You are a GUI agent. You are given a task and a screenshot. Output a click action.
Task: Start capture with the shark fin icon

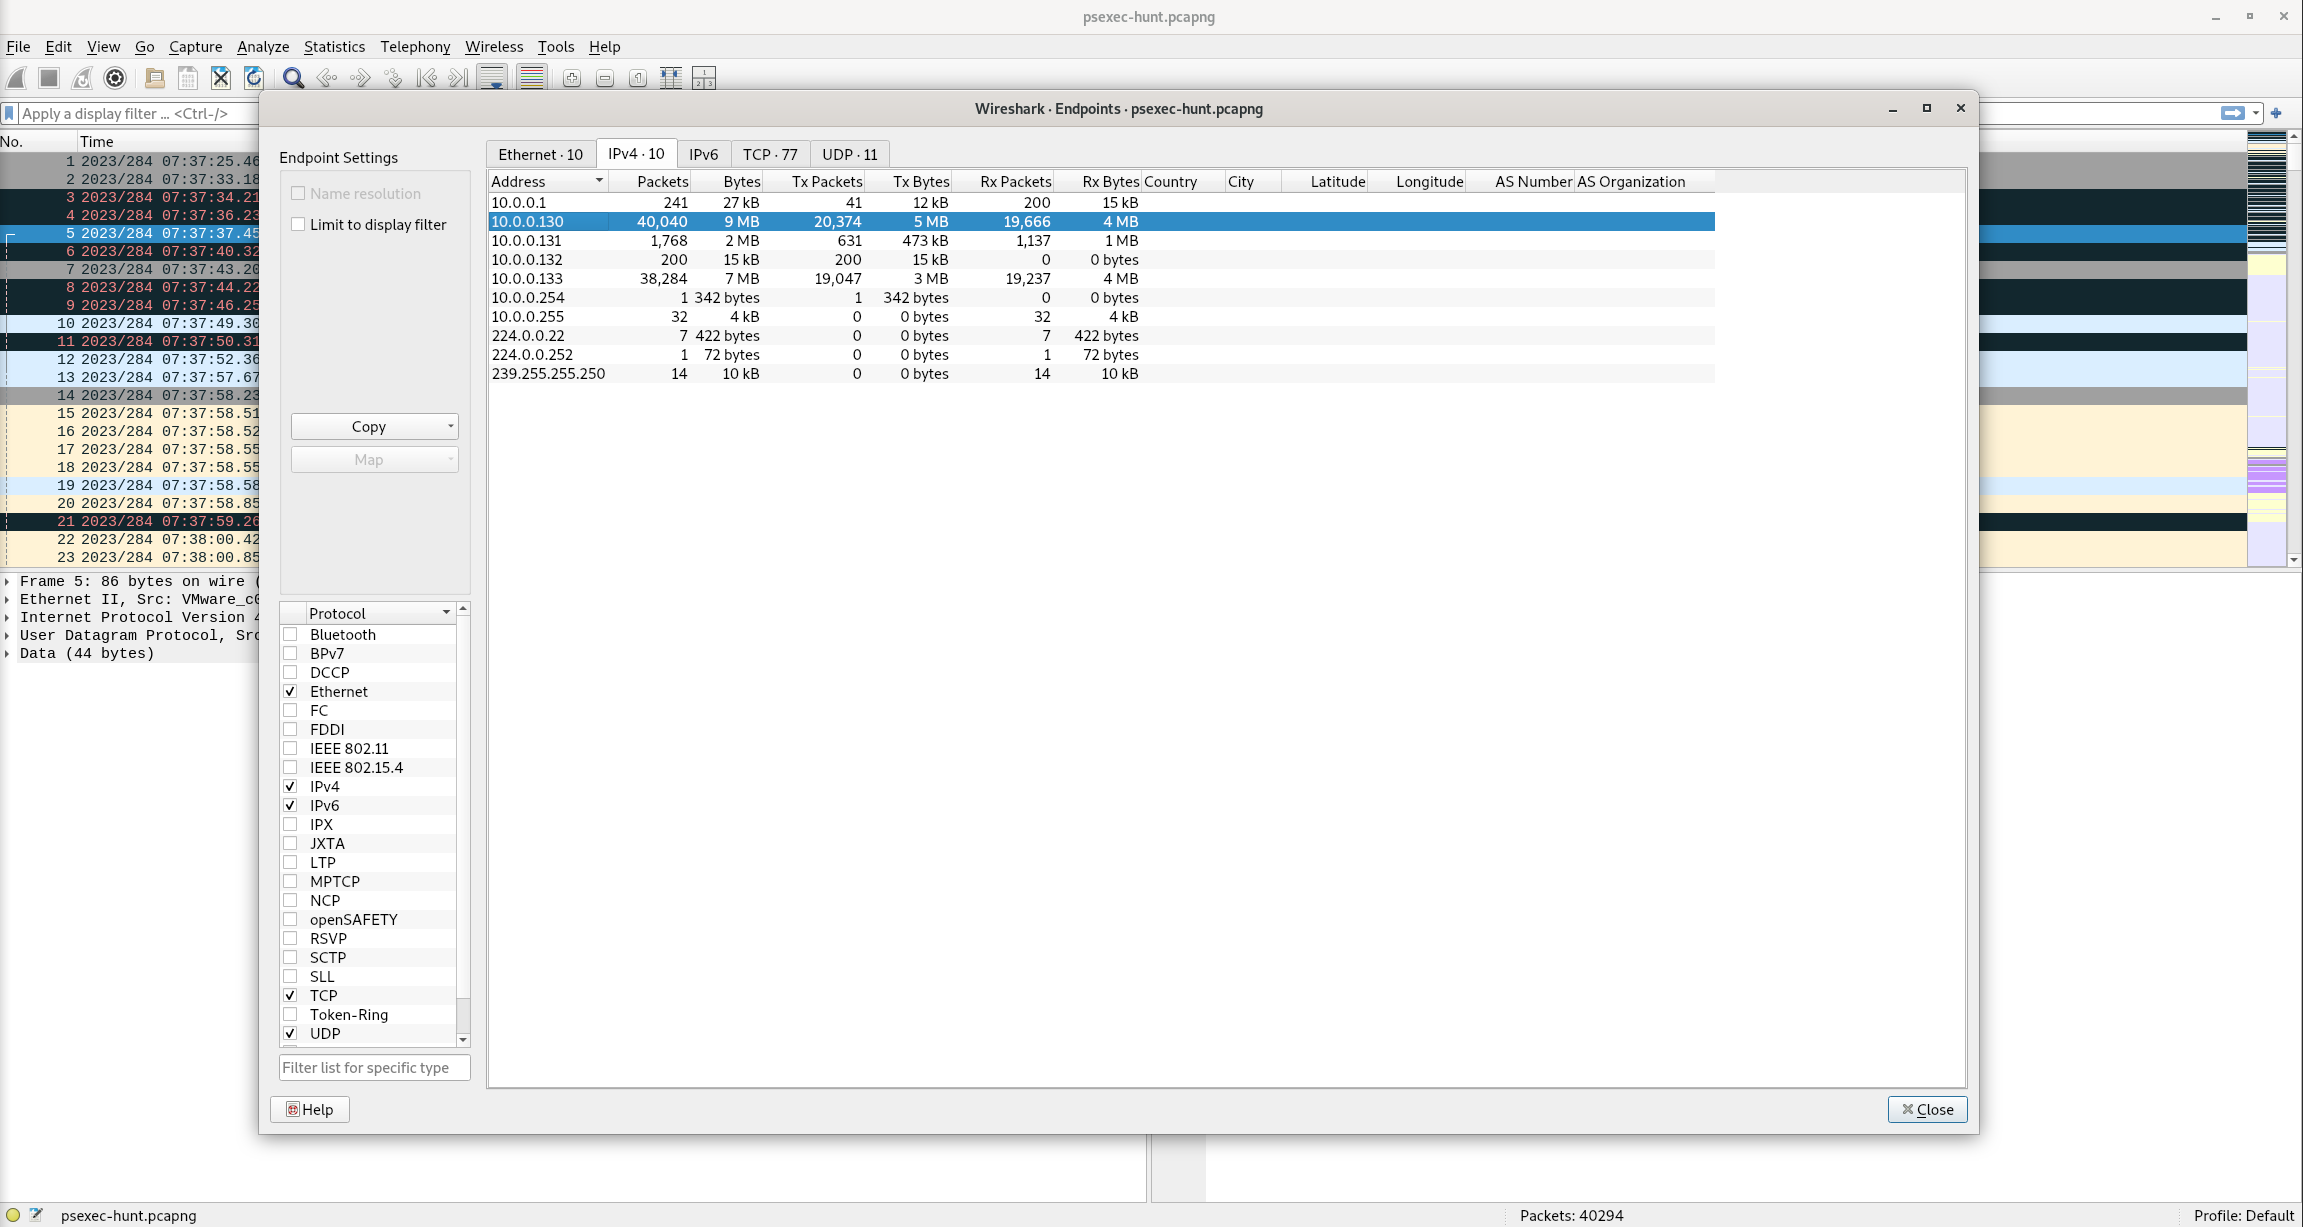16,78
